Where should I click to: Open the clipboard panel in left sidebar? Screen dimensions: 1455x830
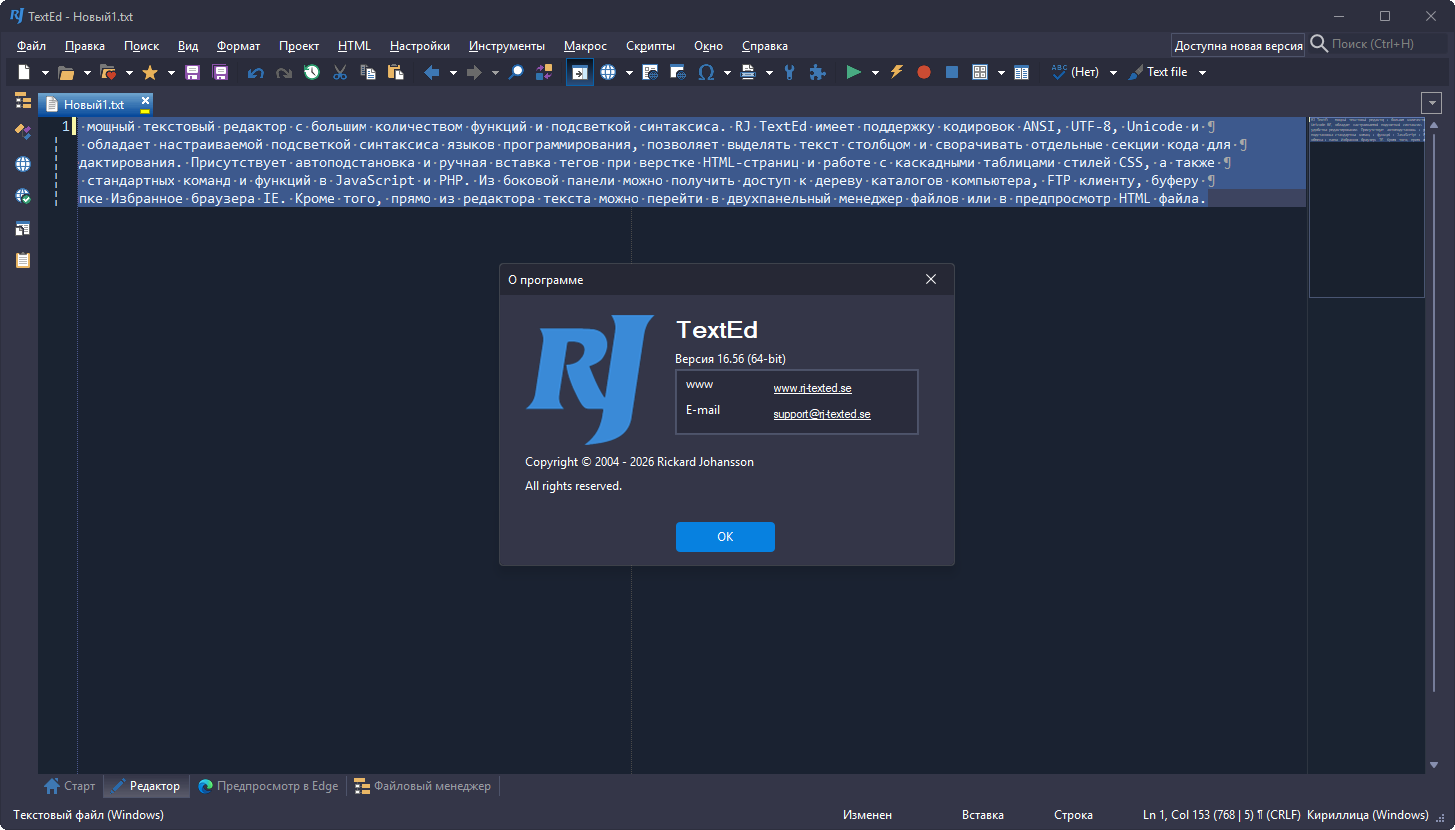coord(22,260)
